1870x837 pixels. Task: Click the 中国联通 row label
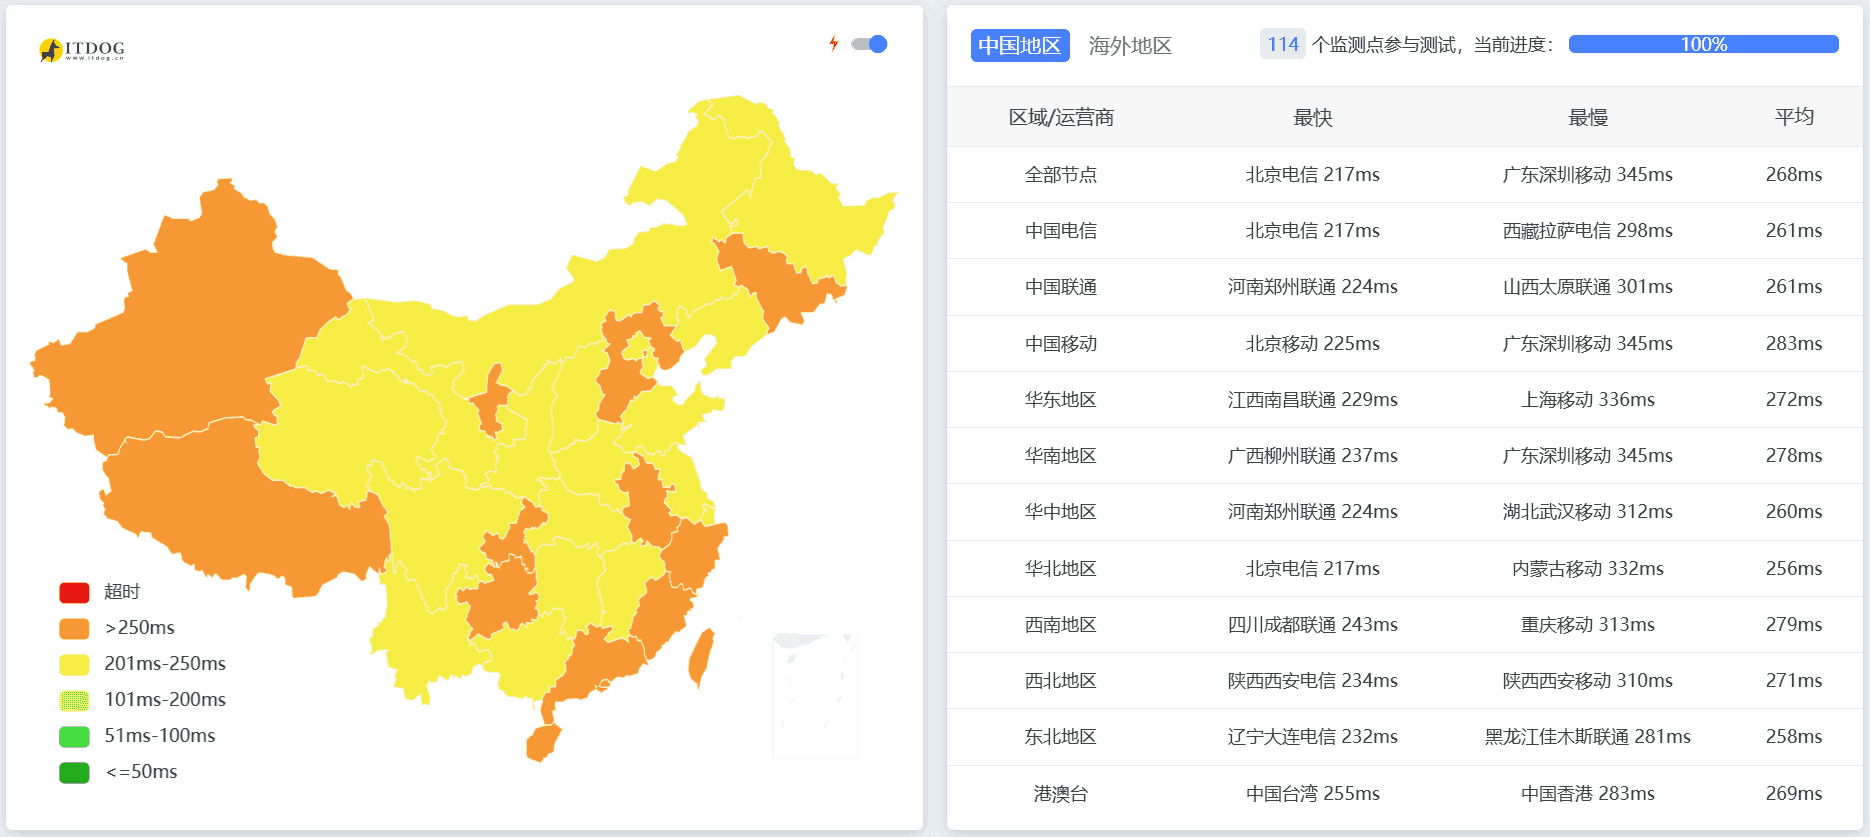point(1061,287)
